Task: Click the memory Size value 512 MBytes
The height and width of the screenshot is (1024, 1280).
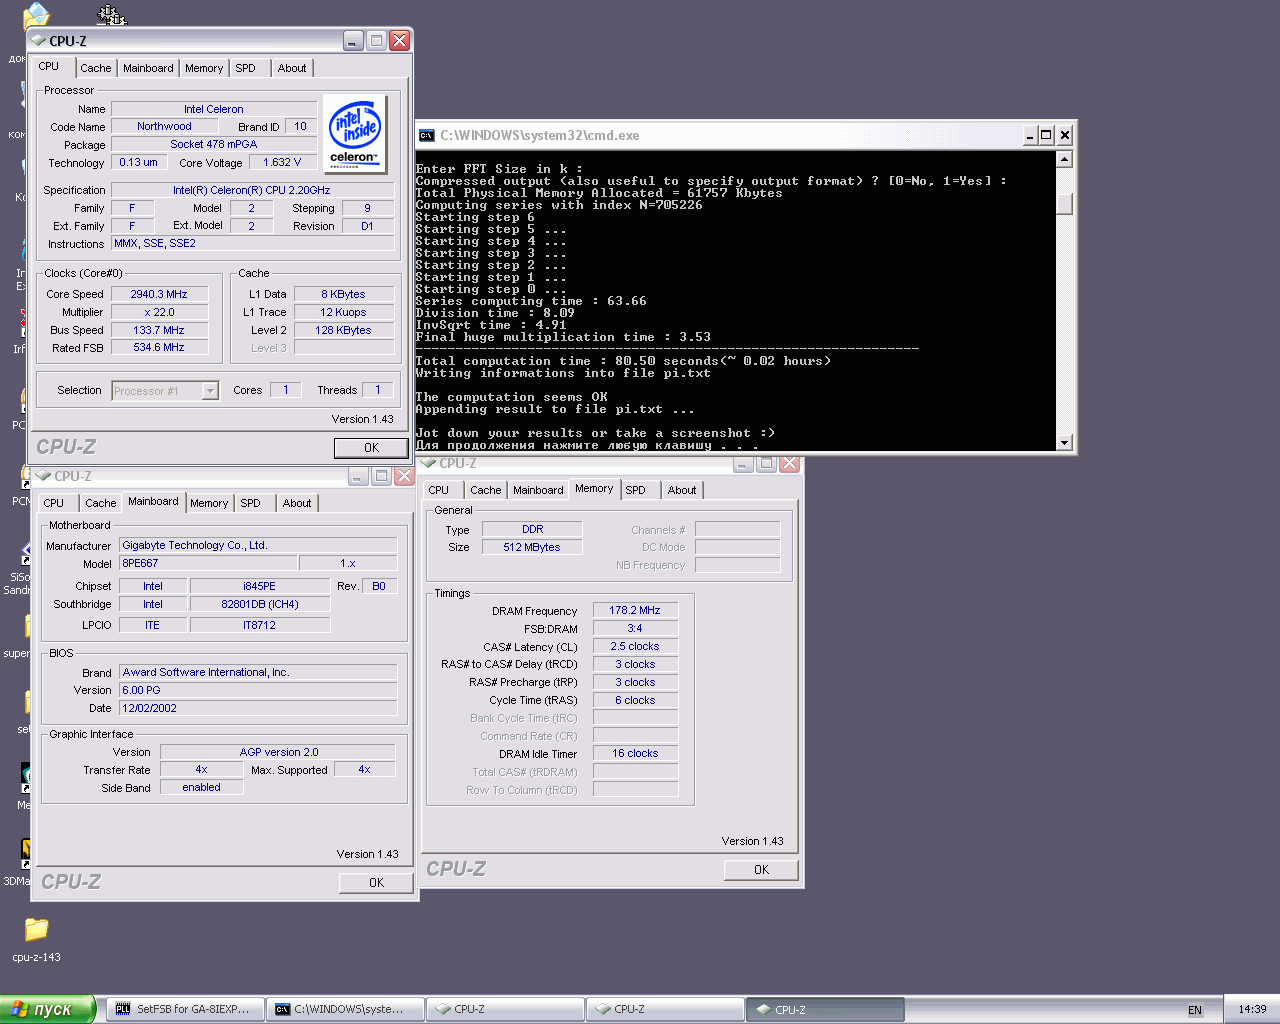Action: click(x=532, y=547)
